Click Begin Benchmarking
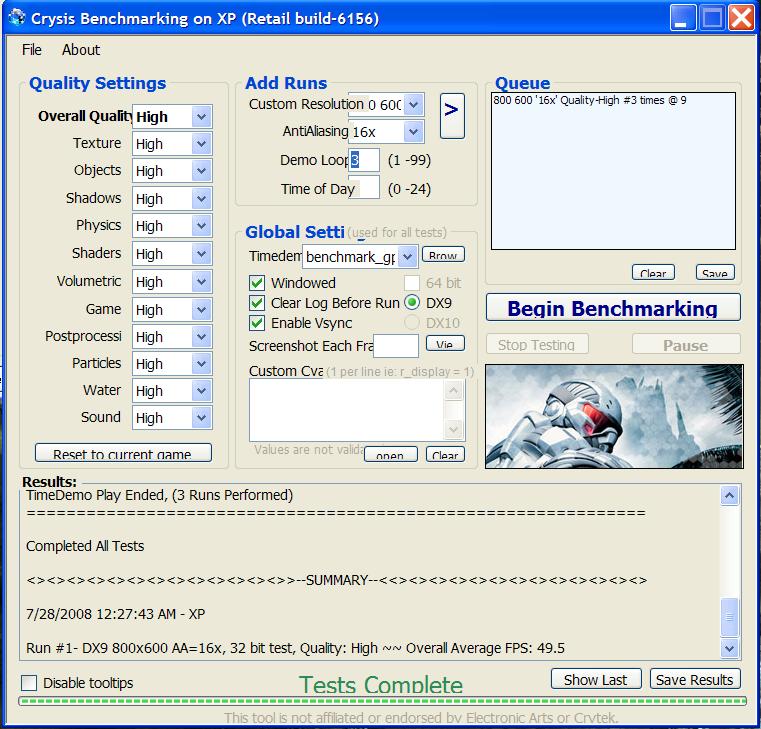This screenshot has width=761, height=729. point(613,307)
